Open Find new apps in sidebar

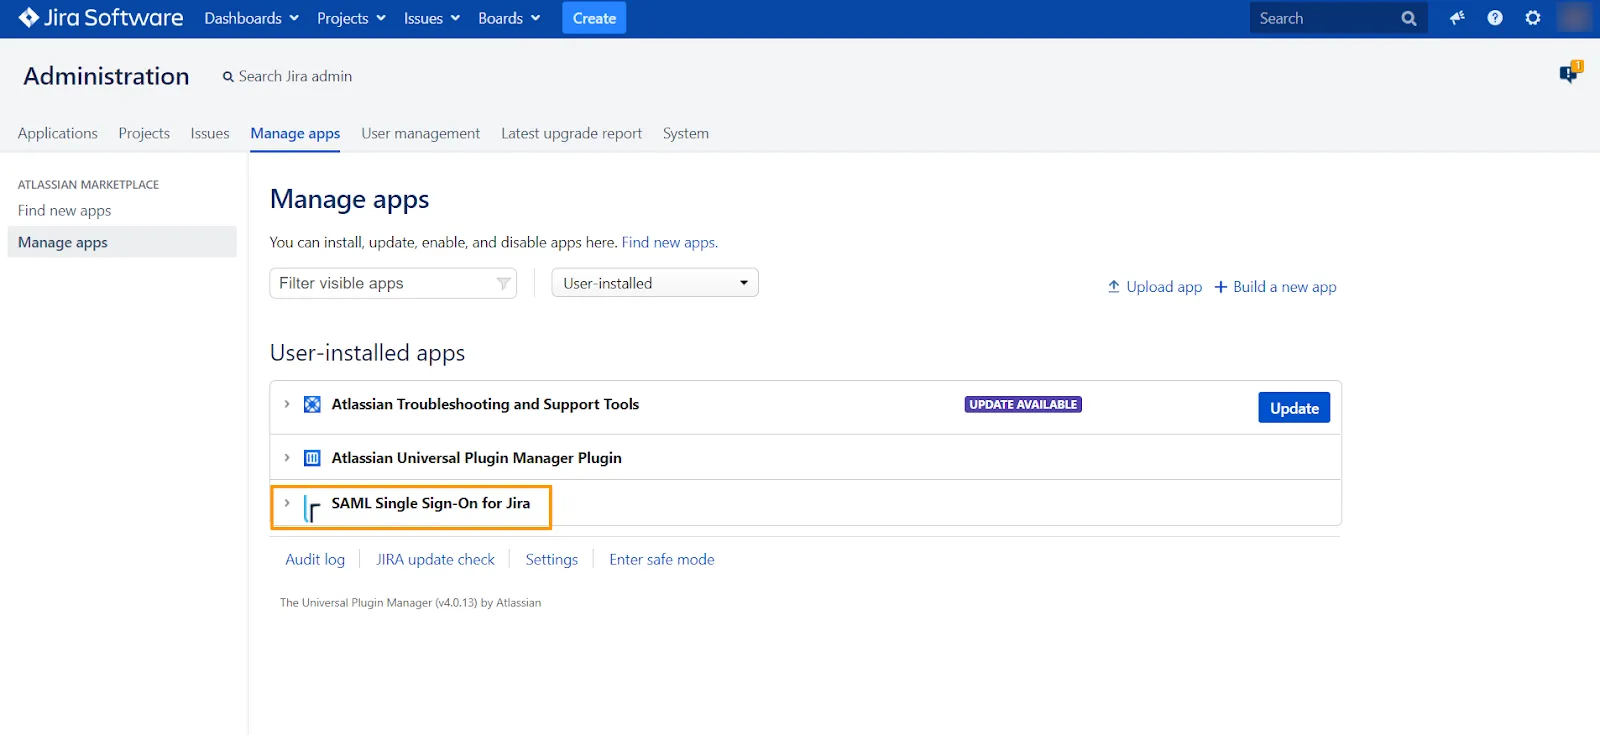click(x=64, y=211)
